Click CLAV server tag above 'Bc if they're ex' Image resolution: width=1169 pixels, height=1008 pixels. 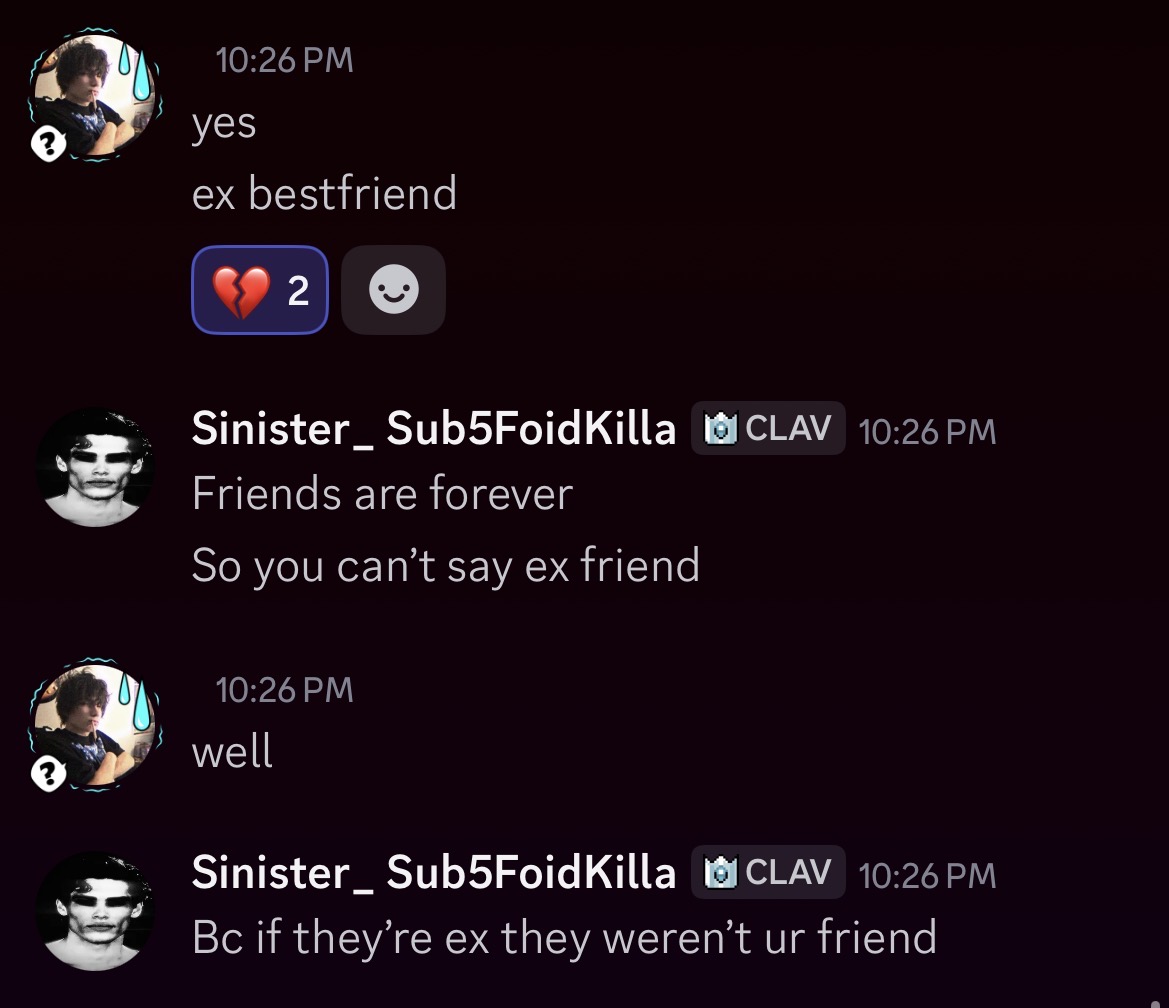[768, 873]
